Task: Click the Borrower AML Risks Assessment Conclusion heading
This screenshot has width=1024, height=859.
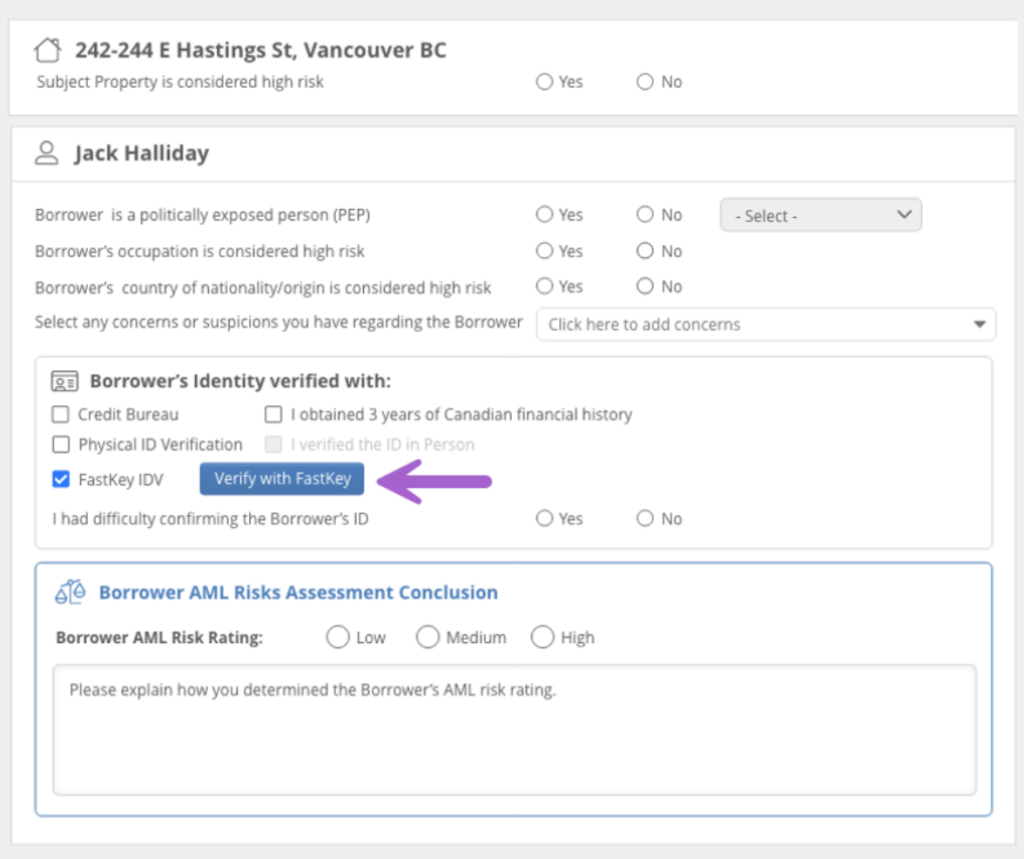Action: point(298,592)
